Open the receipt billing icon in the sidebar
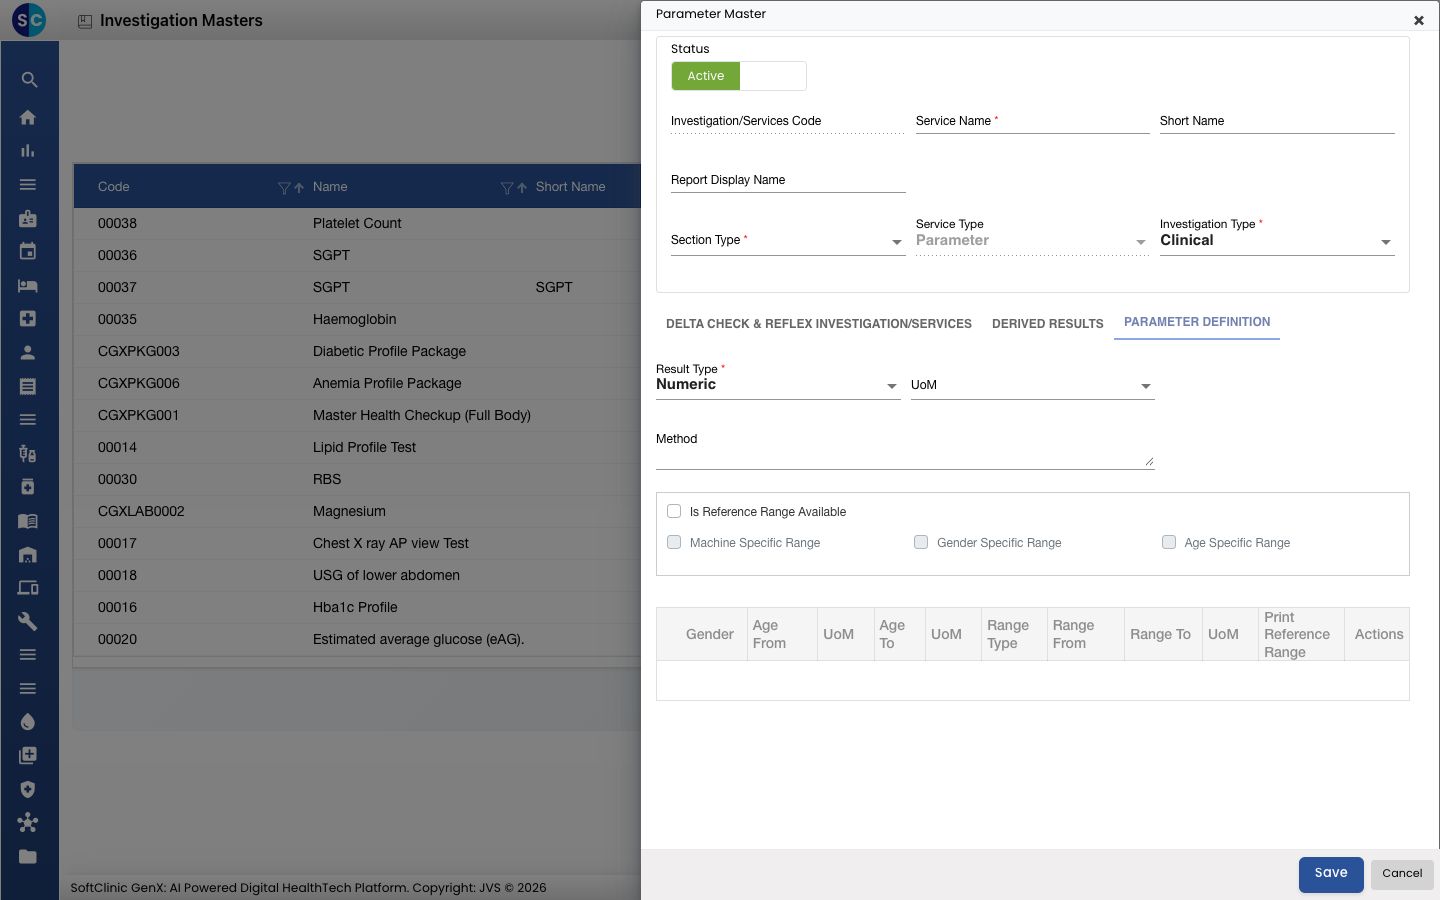Screen dimensions: 1440x900 click(28, 386)
